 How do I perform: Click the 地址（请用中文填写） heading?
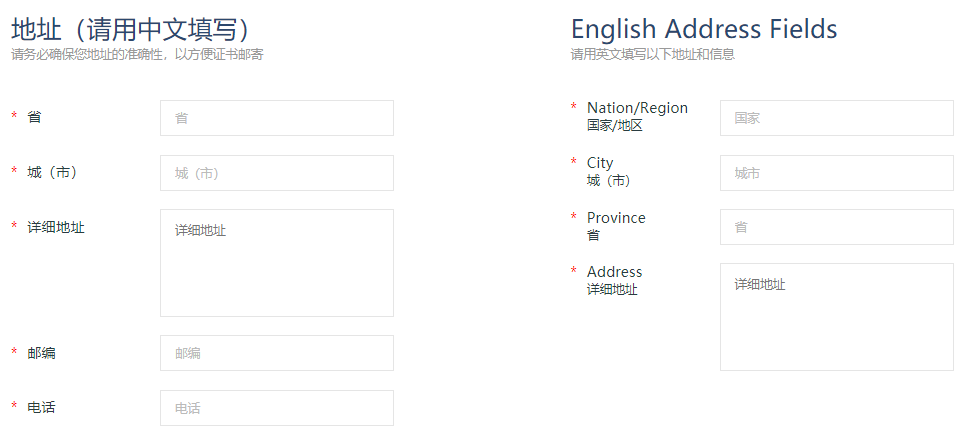[x=131, y=29]
